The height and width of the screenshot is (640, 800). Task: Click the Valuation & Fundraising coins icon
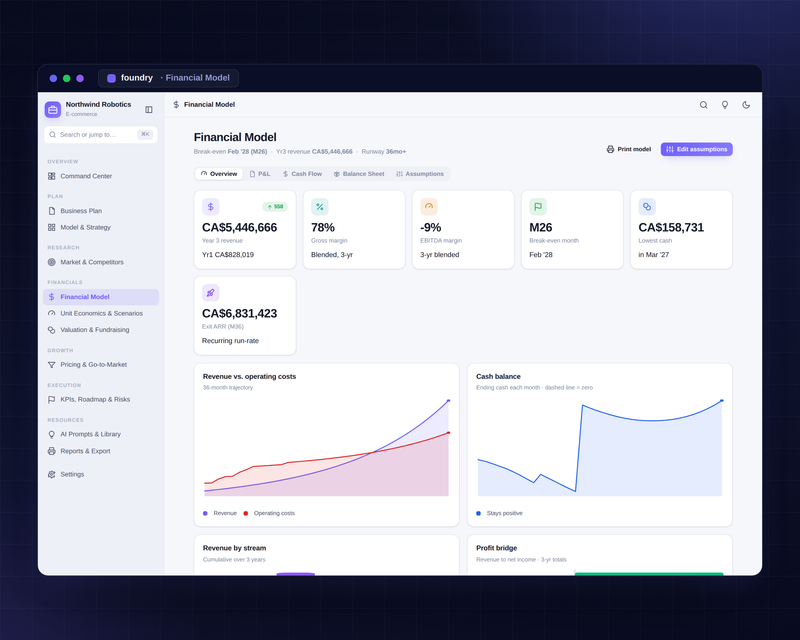click(52, 330)
